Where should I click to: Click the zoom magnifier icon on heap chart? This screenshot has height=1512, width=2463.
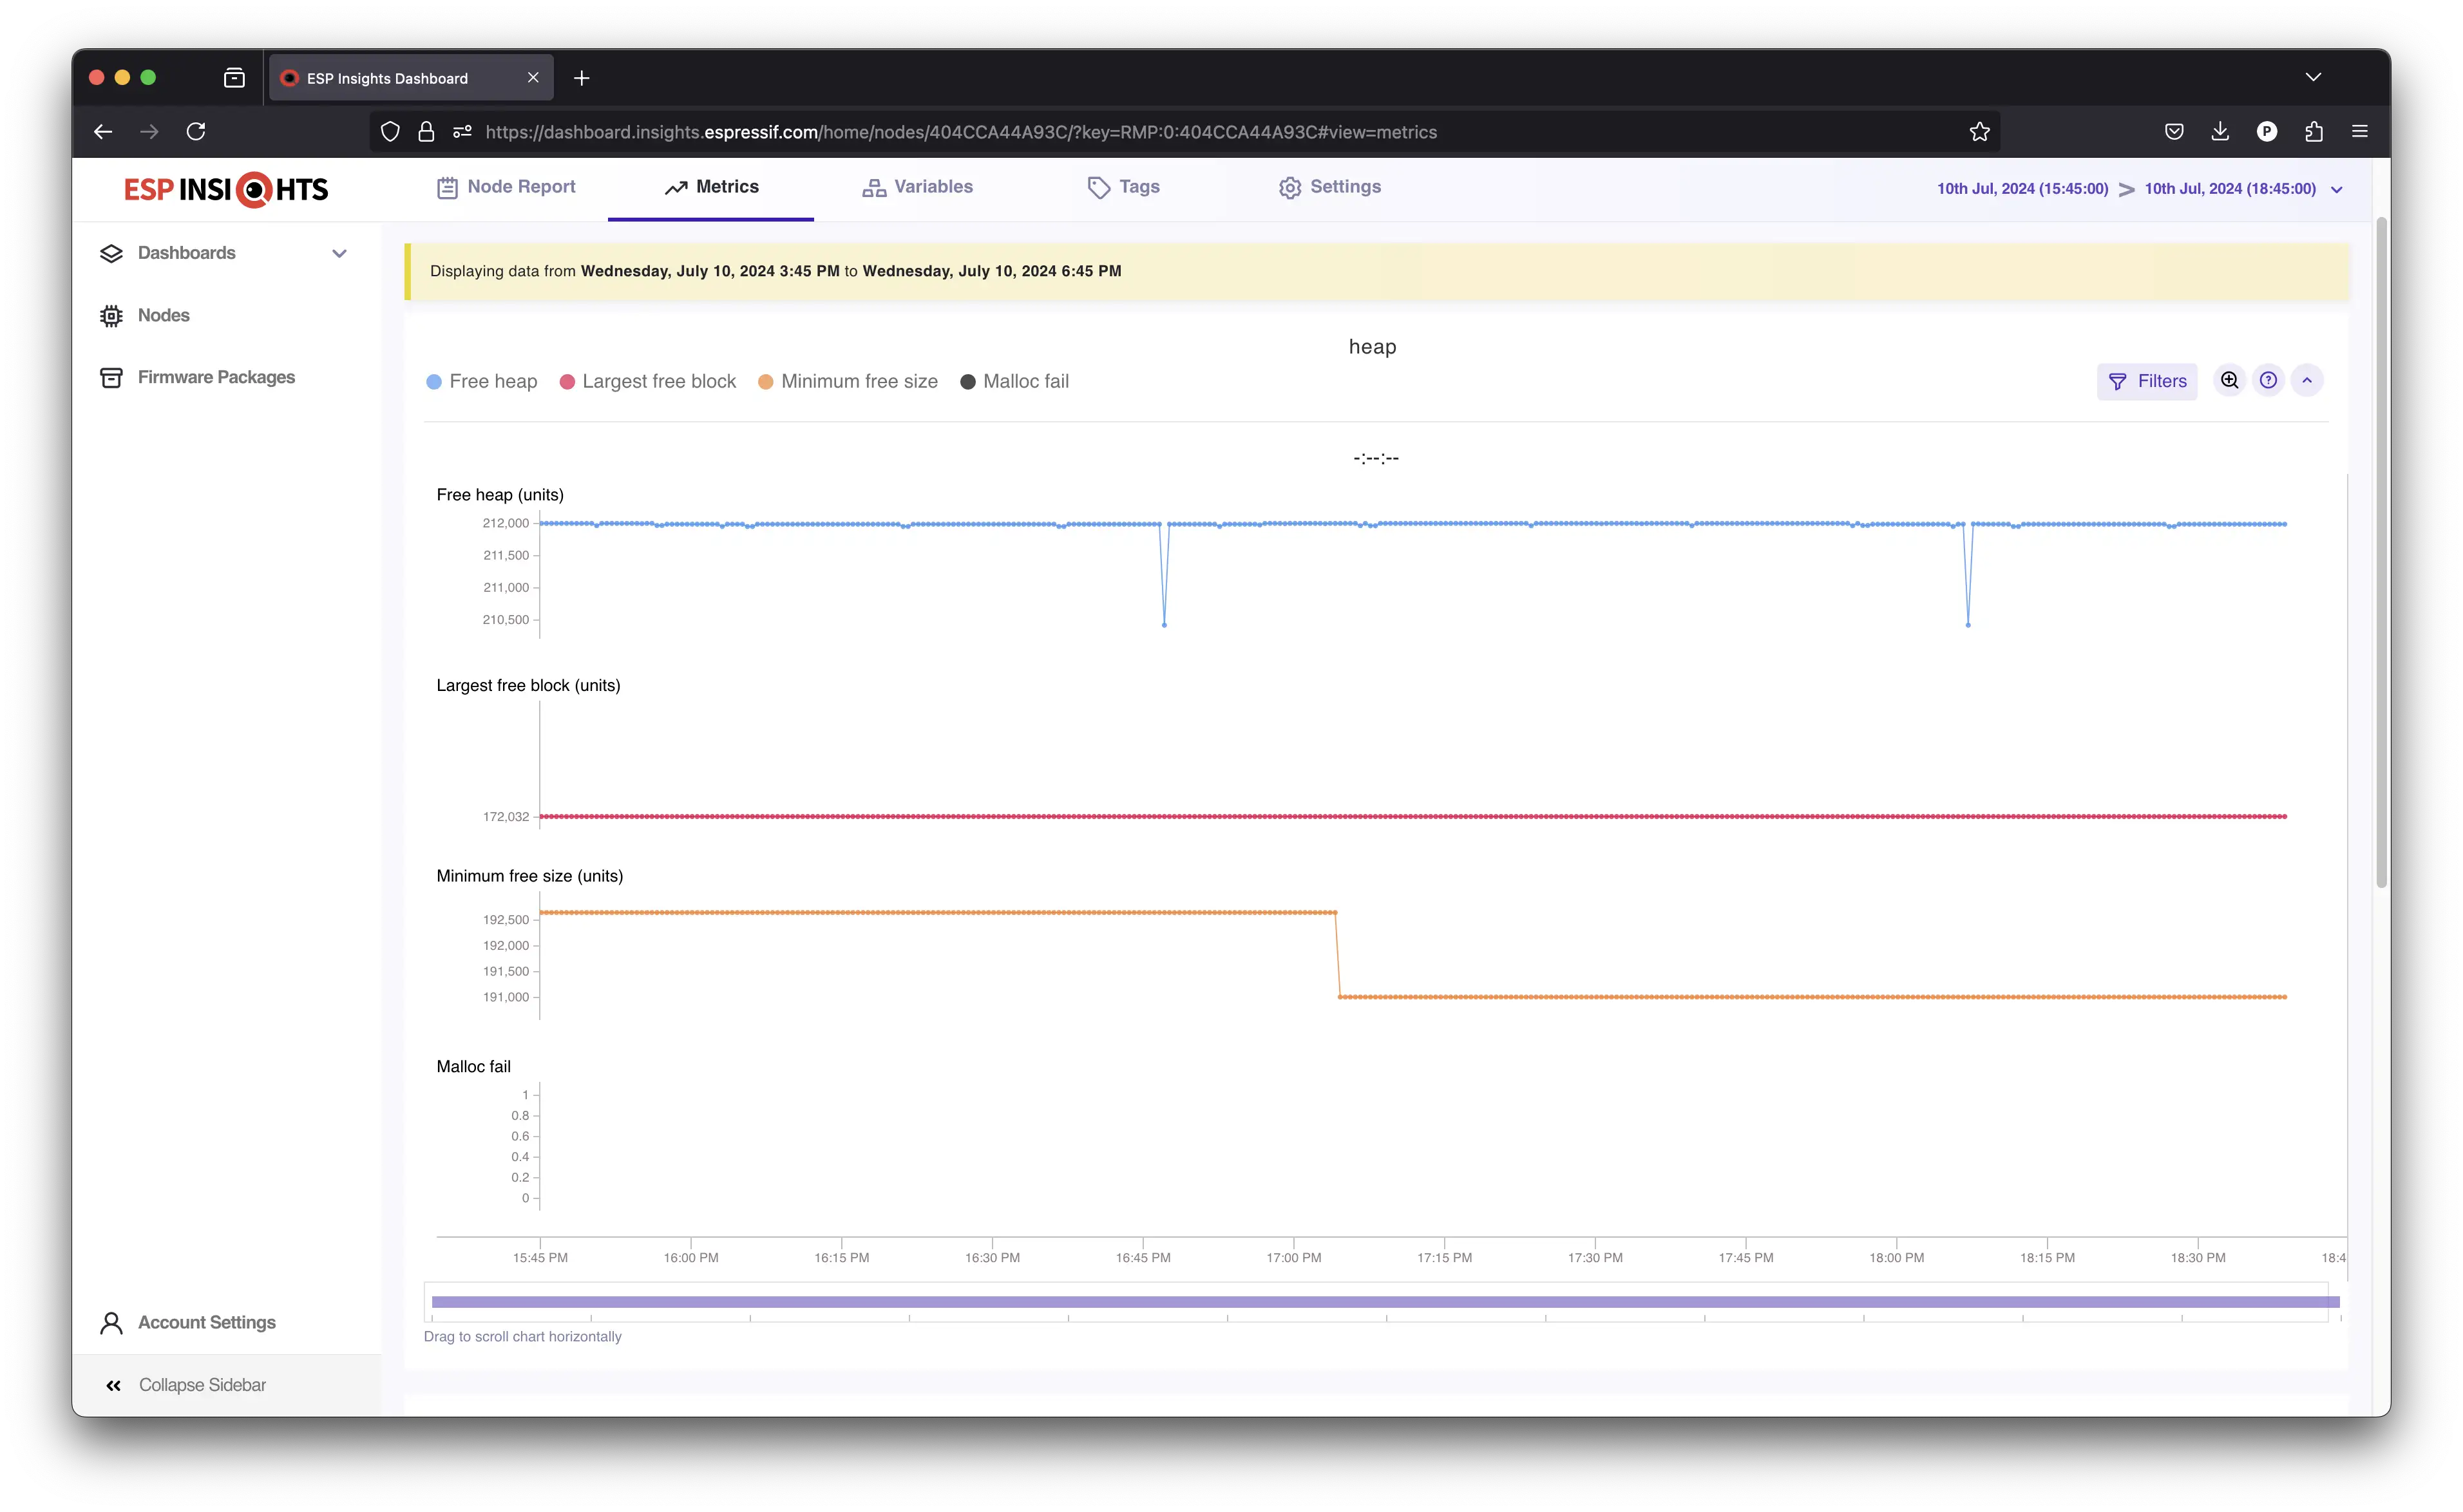[2229, 380]
